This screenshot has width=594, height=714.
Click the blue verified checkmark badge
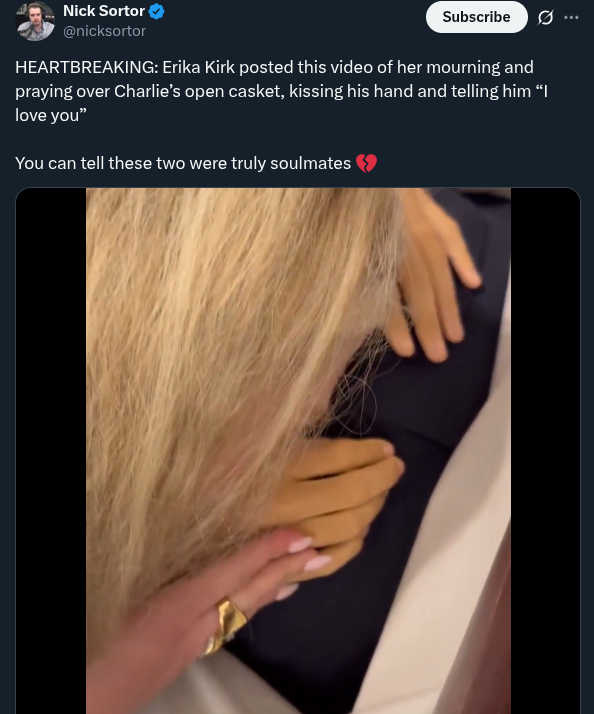(x=157, y=11)
